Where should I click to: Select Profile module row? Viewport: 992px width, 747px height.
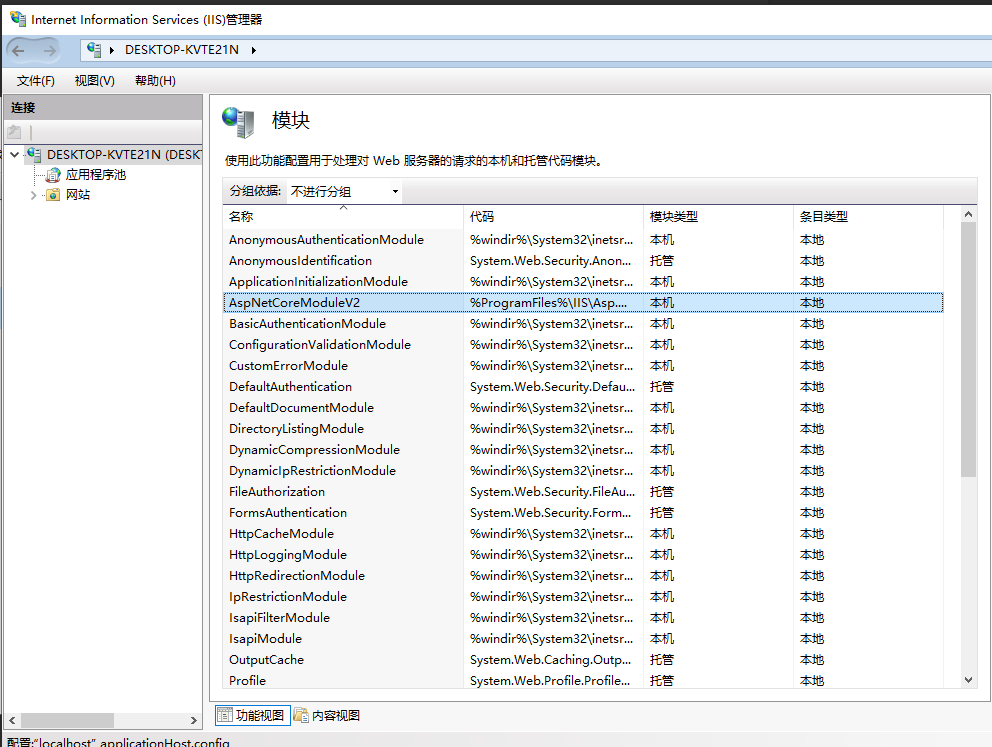point(583,681)
